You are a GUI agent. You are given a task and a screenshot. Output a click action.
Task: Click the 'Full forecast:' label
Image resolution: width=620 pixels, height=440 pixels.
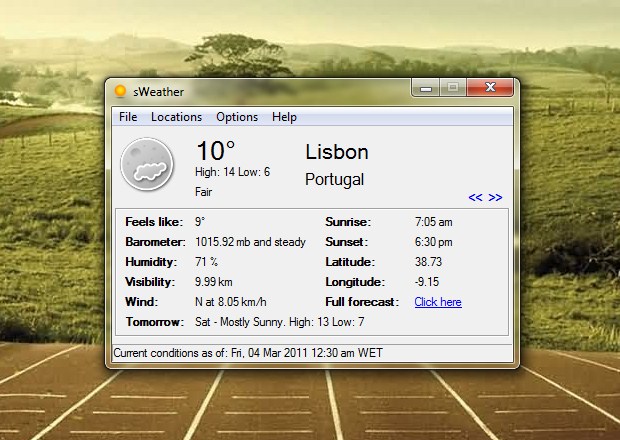pos(362,302)
